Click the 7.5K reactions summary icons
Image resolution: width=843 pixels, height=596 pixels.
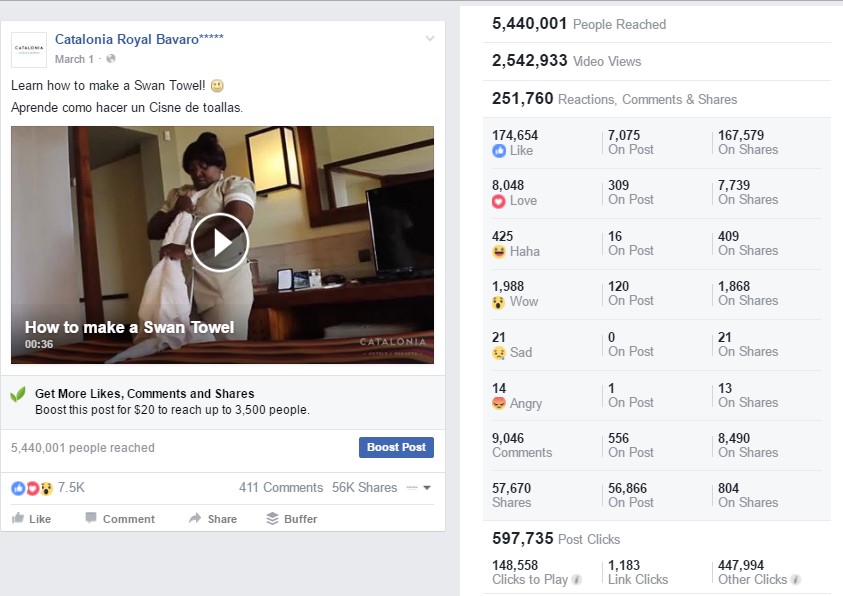coord(32,488)
